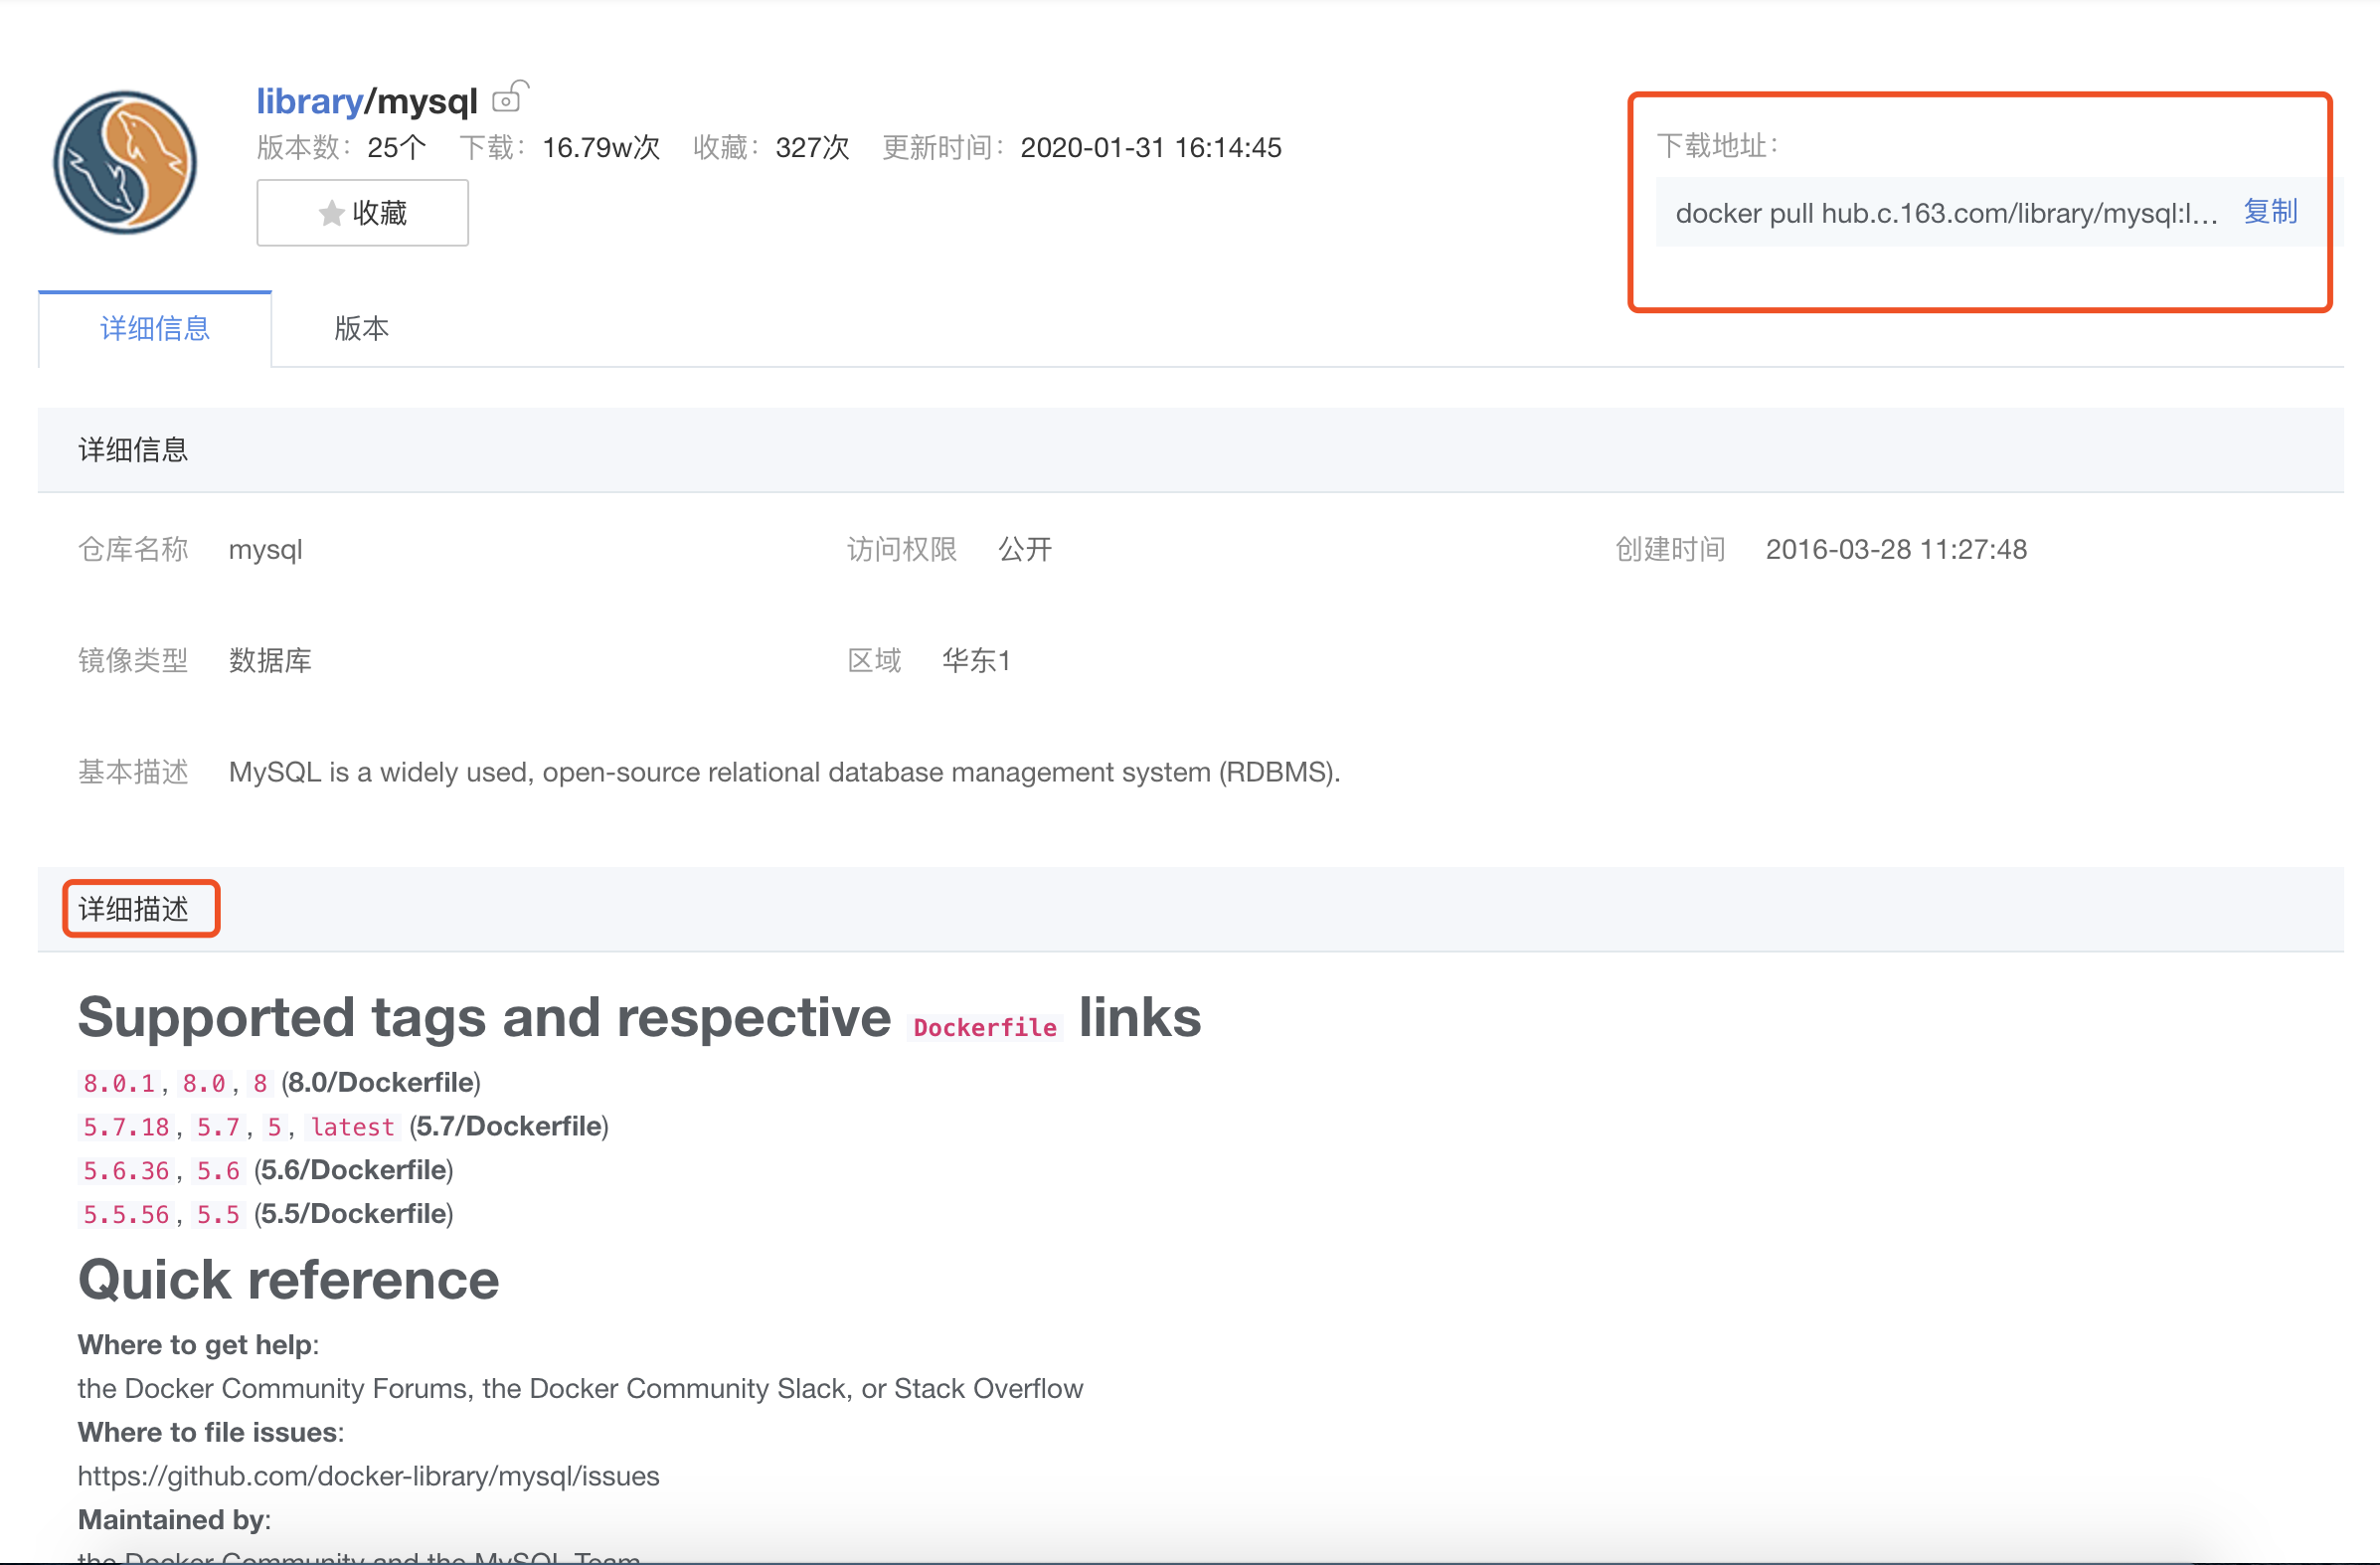Open the GitHub mysql issues URL
Screen dimensions: 2380x1565
(368, 1476)
